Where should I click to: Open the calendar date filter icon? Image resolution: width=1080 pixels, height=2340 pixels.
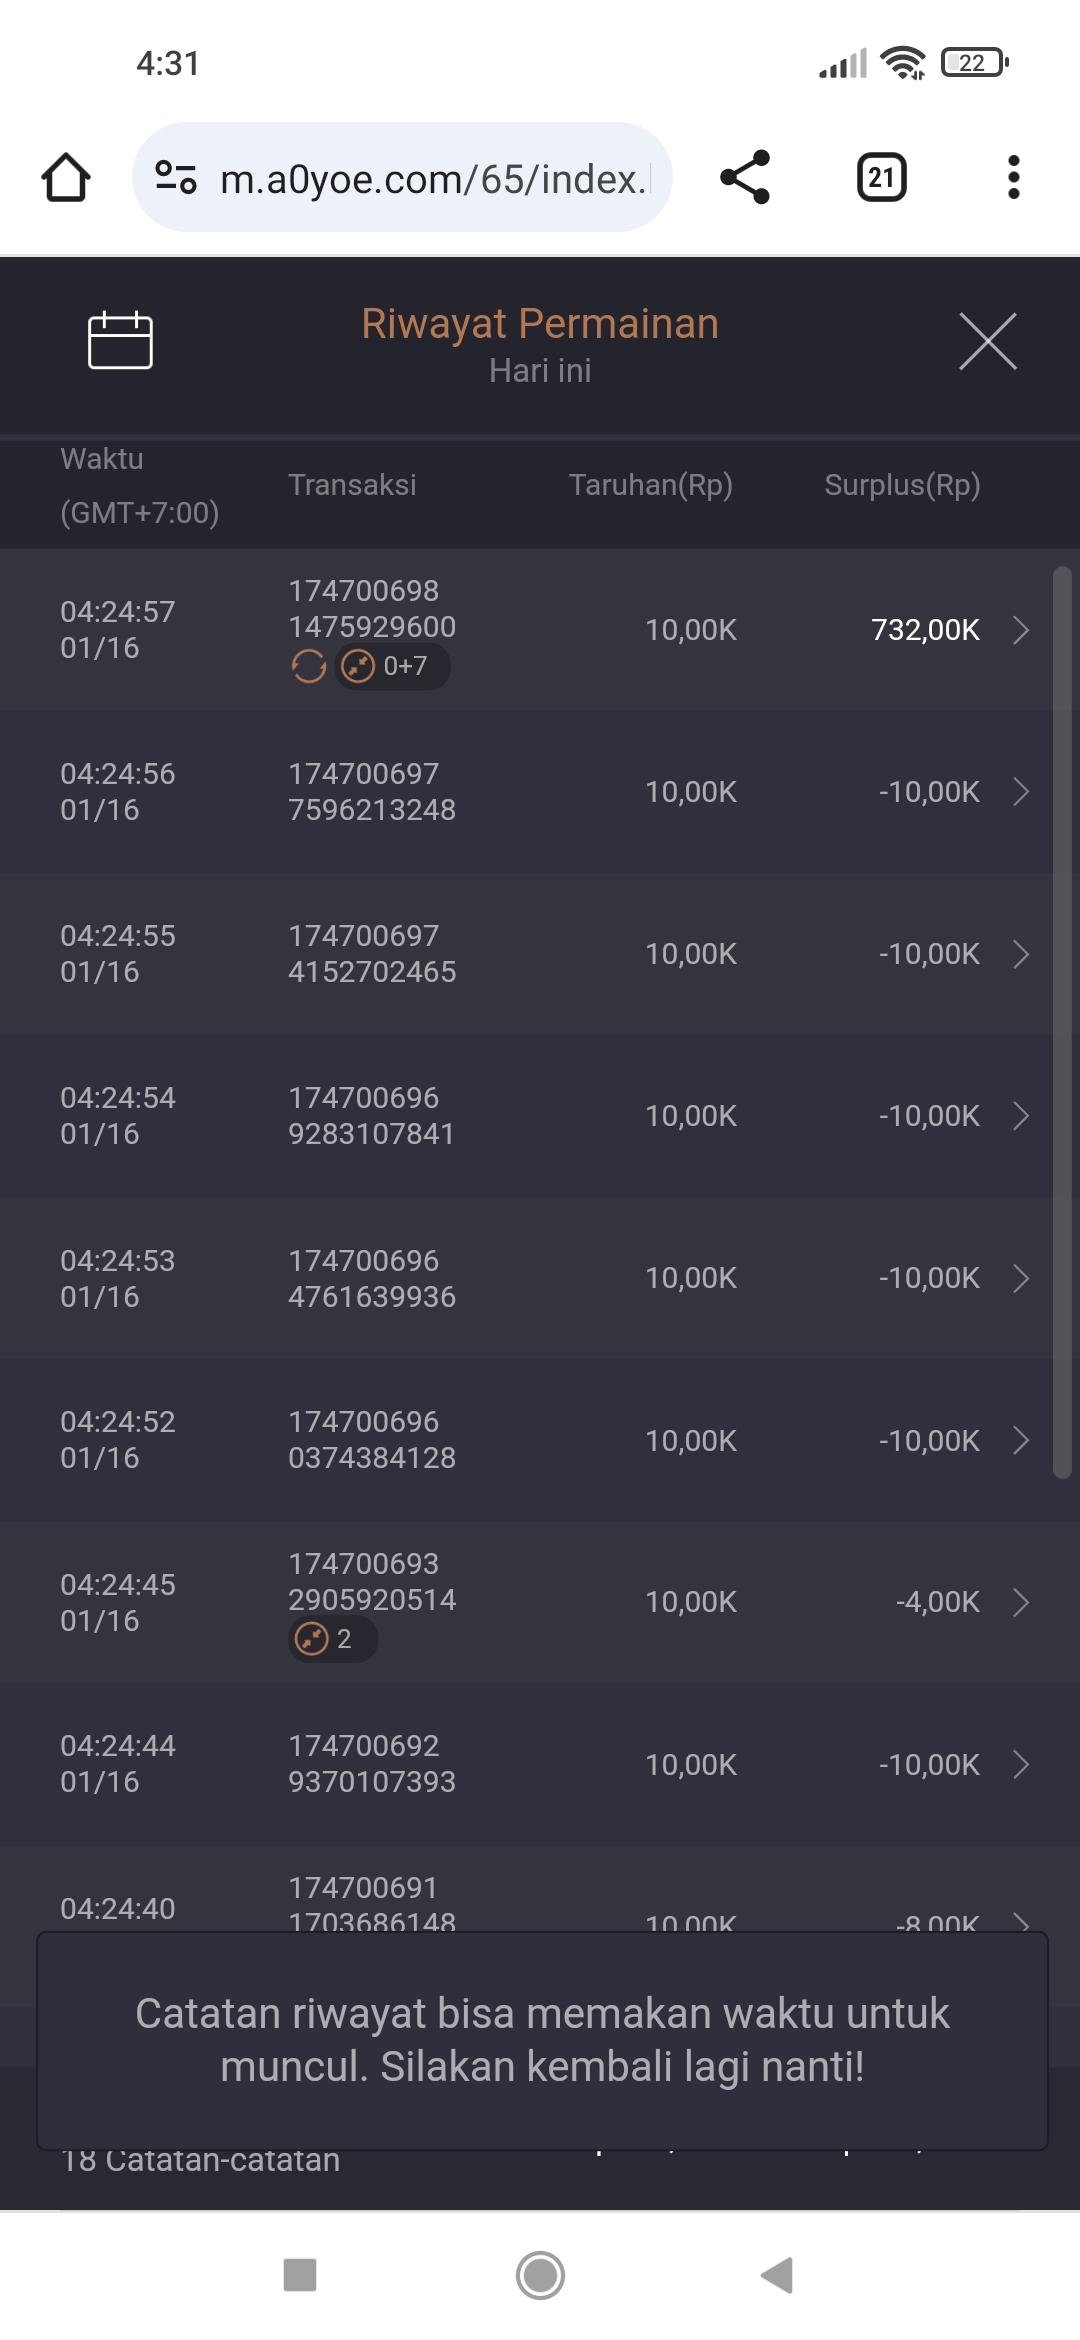[x=120, y=340]
